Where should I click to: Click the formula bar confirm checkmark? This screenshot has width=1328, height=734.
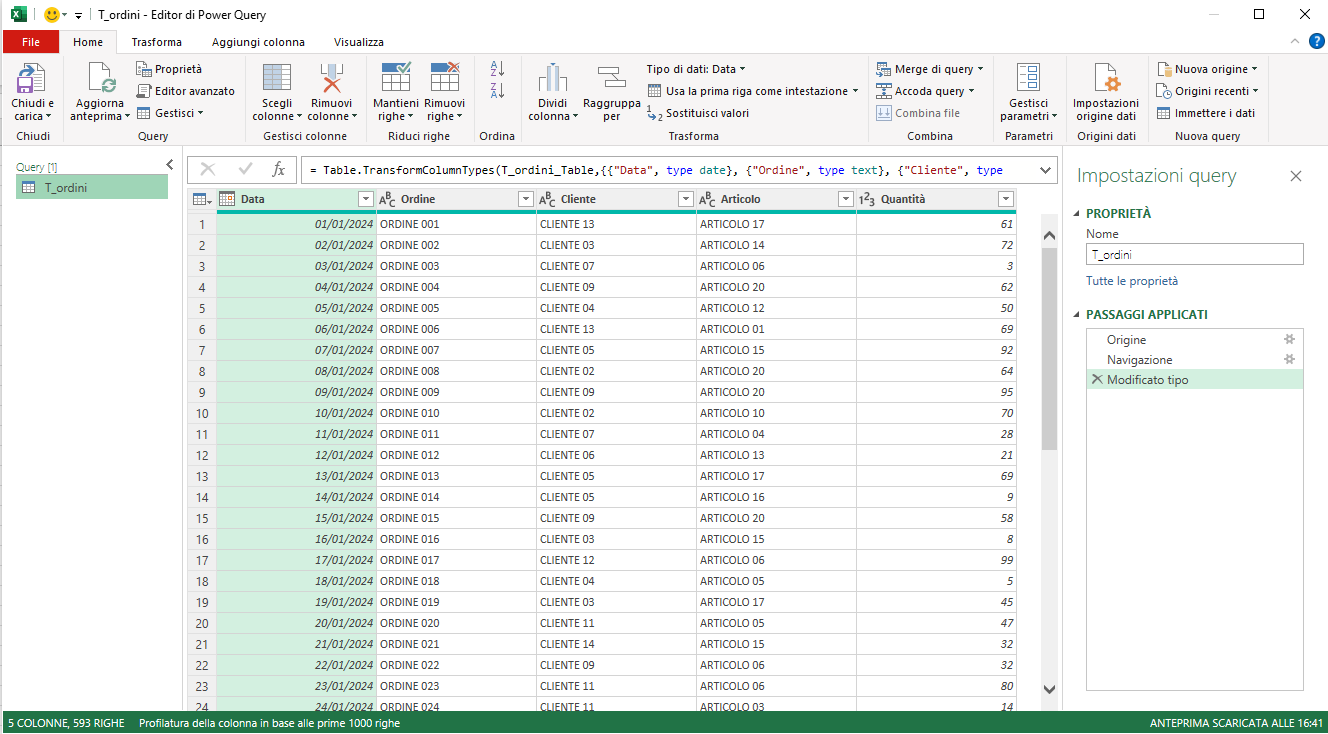245,170
